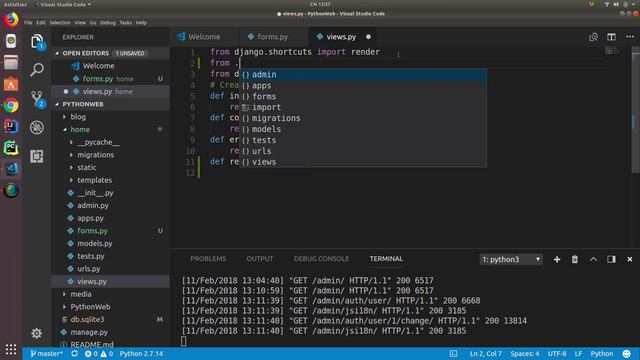Click the master branch status item

[x=47, y=353]
